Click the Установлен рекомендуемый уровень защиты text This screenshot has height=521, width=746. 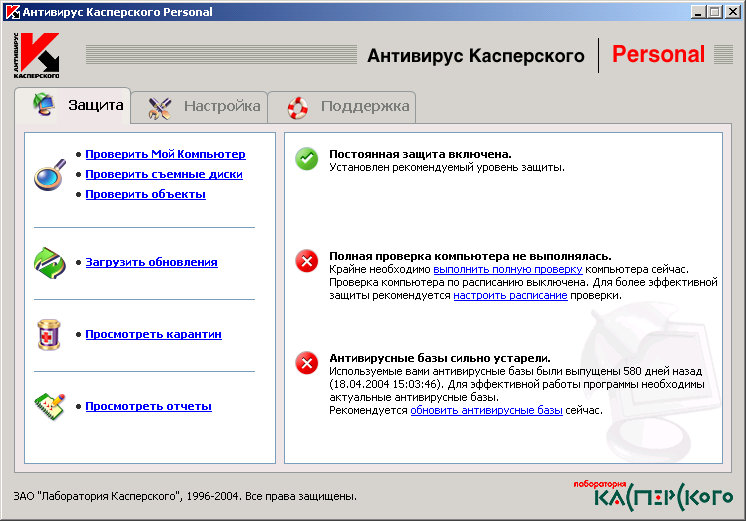point(447,167)
